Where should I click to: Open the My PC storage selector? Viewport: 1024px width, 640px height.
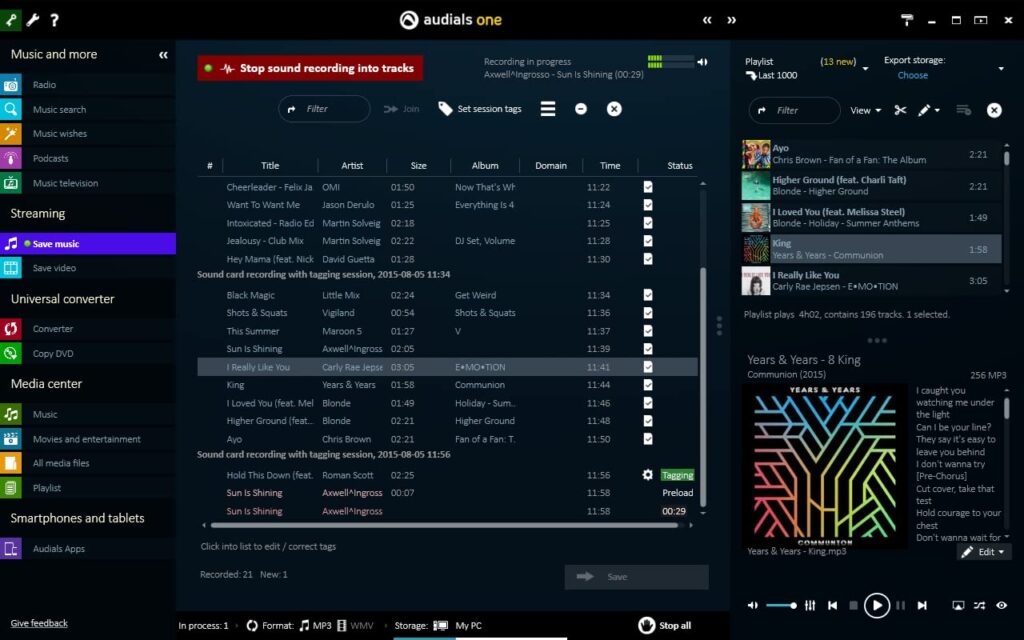pos(458,626)
